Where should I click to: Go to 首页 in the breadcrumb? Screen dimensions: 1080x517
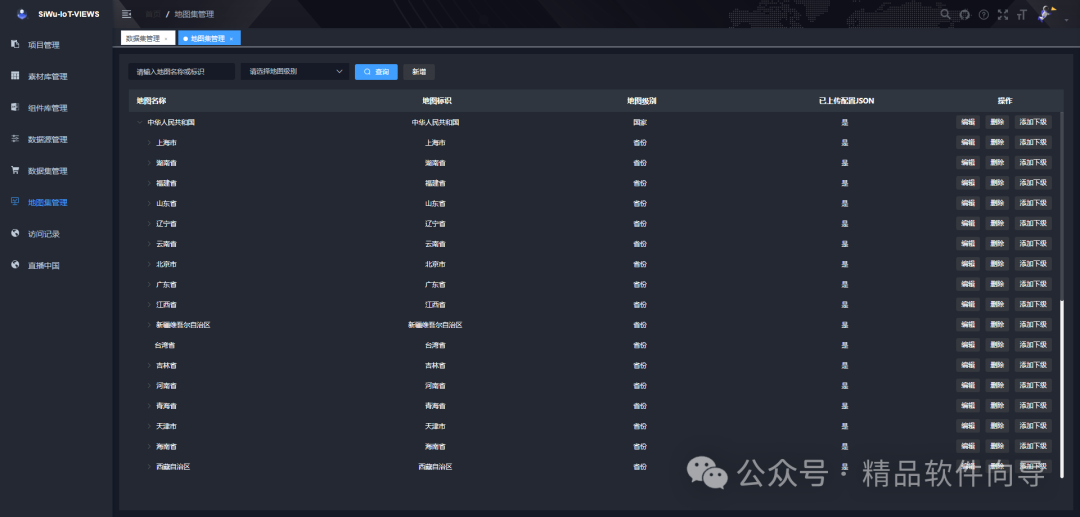point(153,14)
